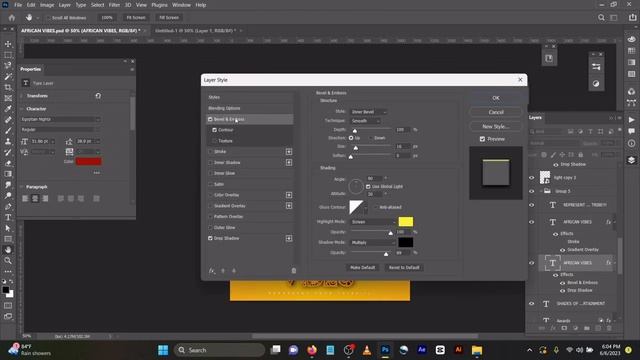Open the Highlight Mode dropdown
This screenshot has height=360, width=640.
click(x=373, y=222)
